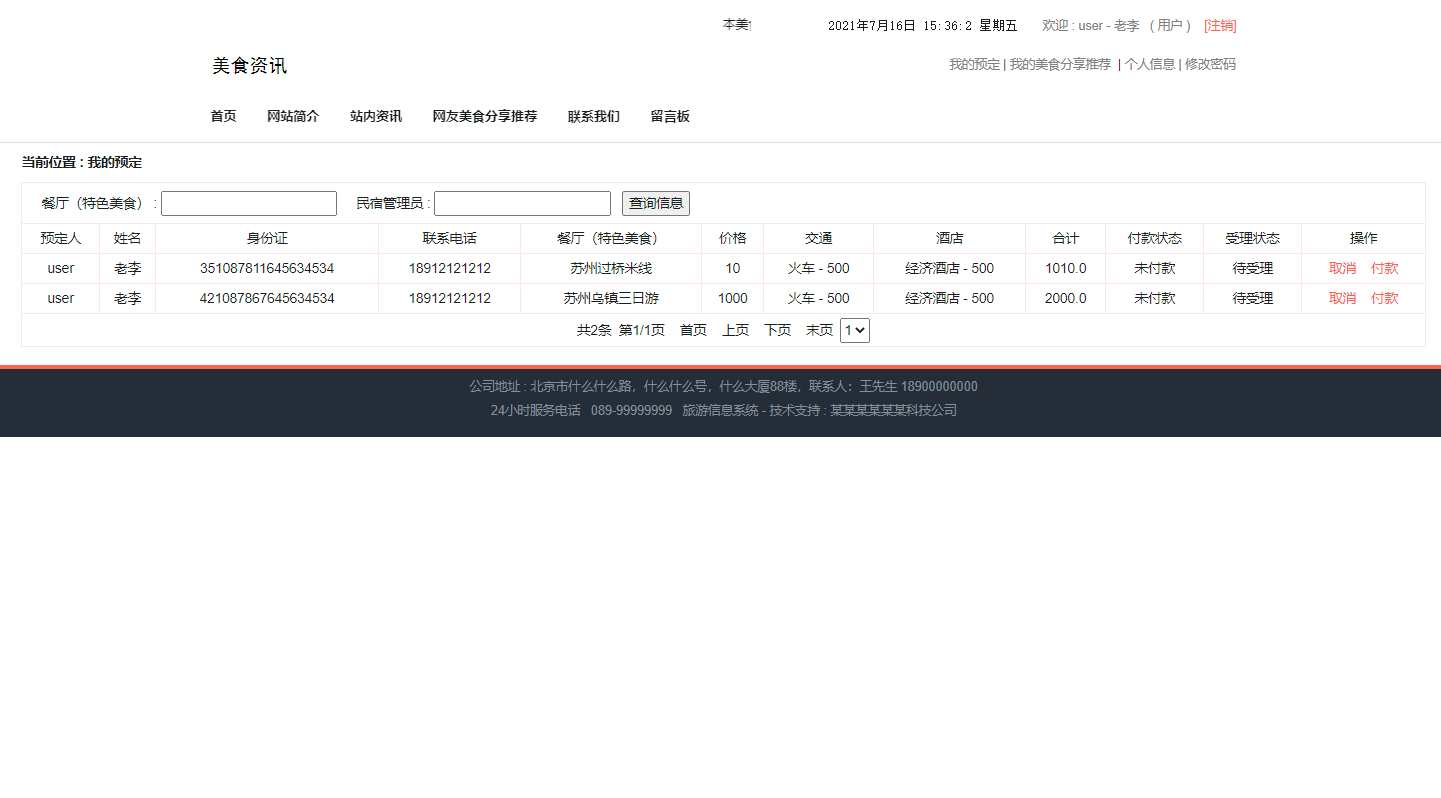Image resolution: width=1441 pixels, height=798 pixels.
Task: Click the 预定人 column header
Action: coord(61,238)
